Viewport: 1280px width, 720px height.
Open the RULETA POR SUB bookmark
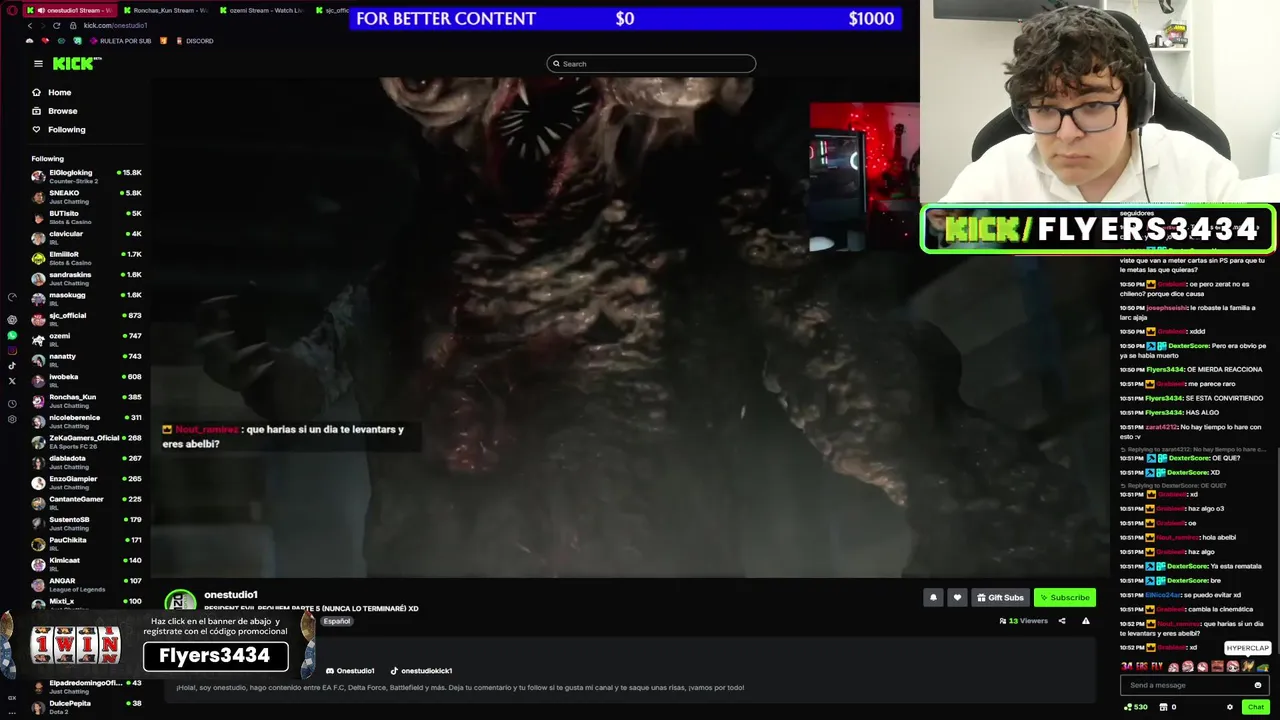tap(120, 41)
